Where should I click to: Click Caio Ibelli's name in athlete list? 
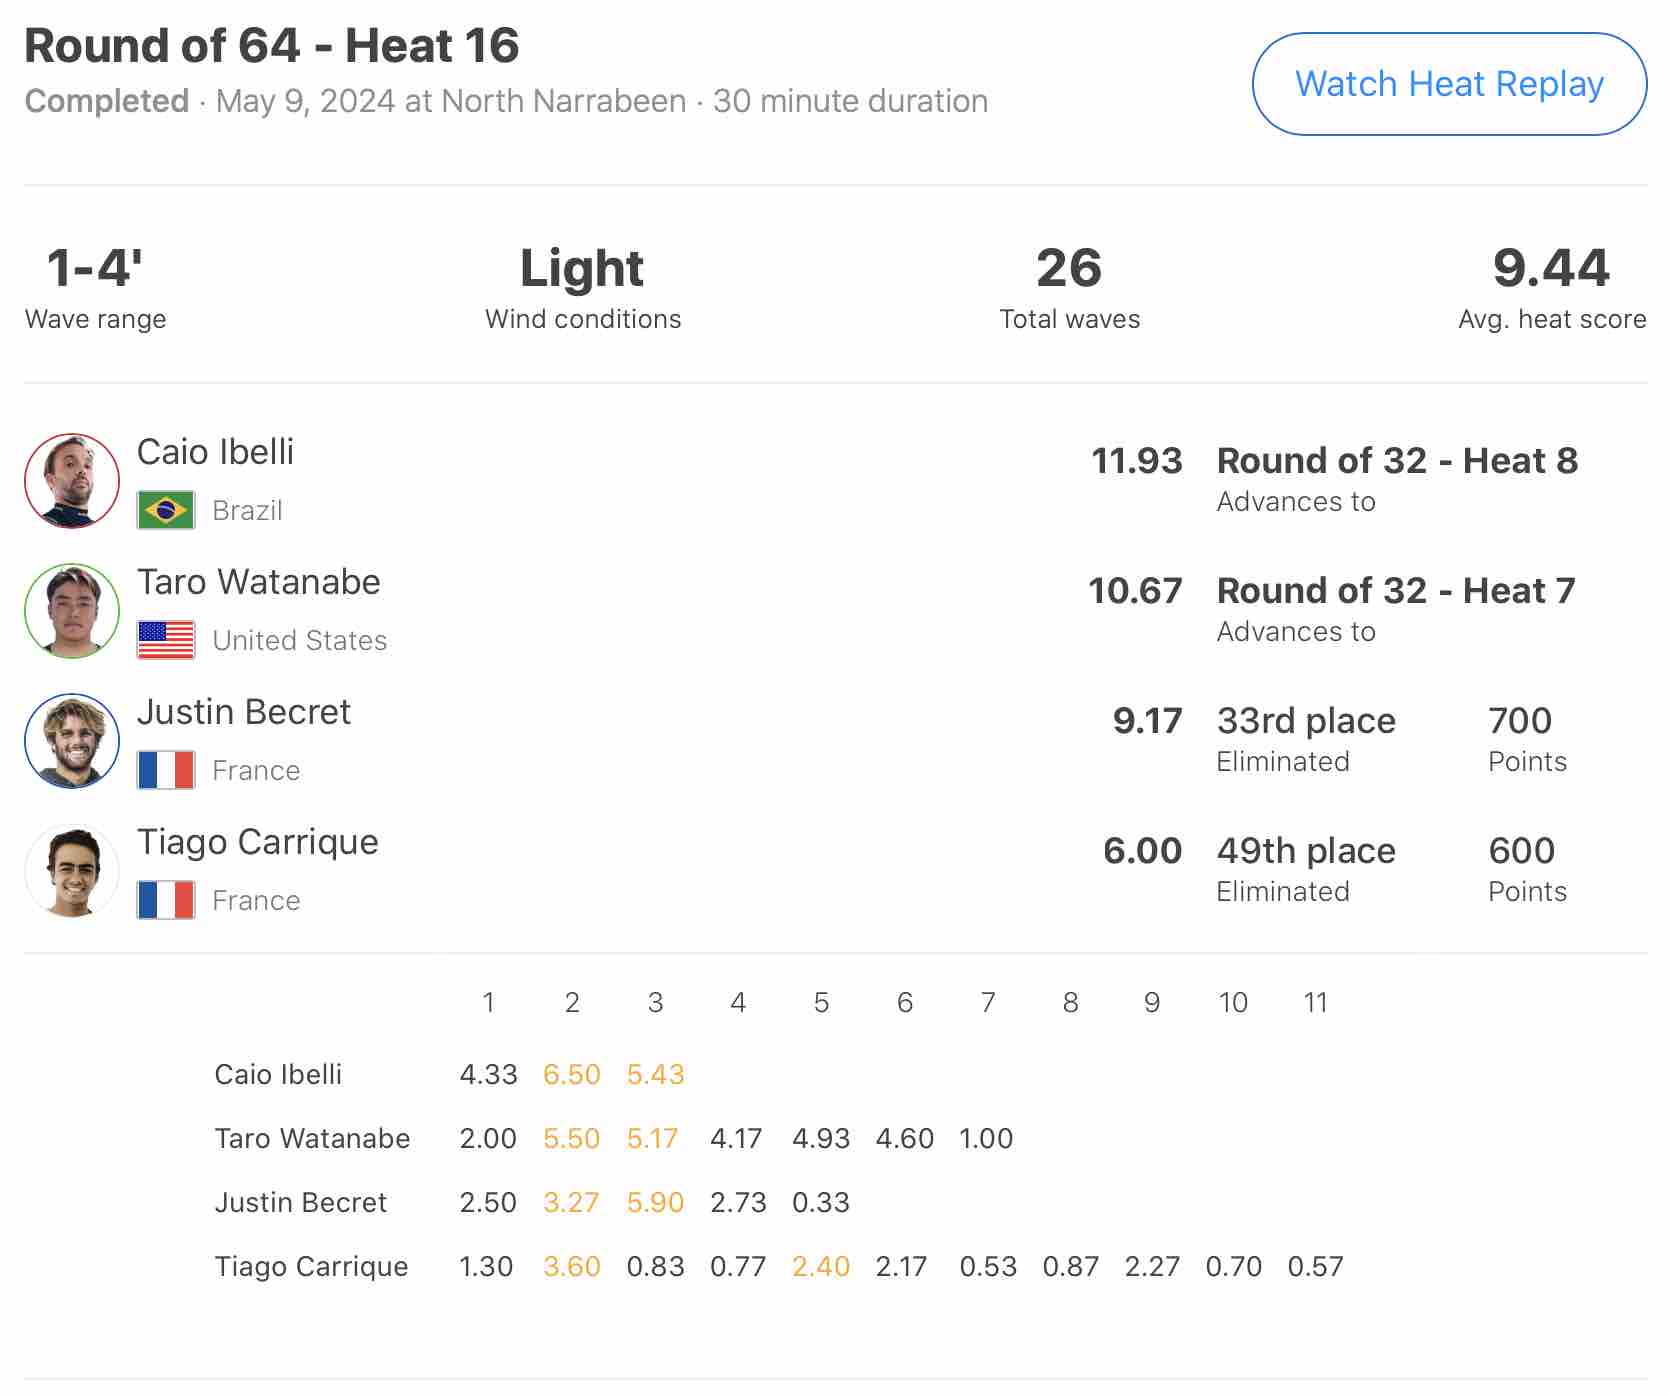(x=215, y=452)
